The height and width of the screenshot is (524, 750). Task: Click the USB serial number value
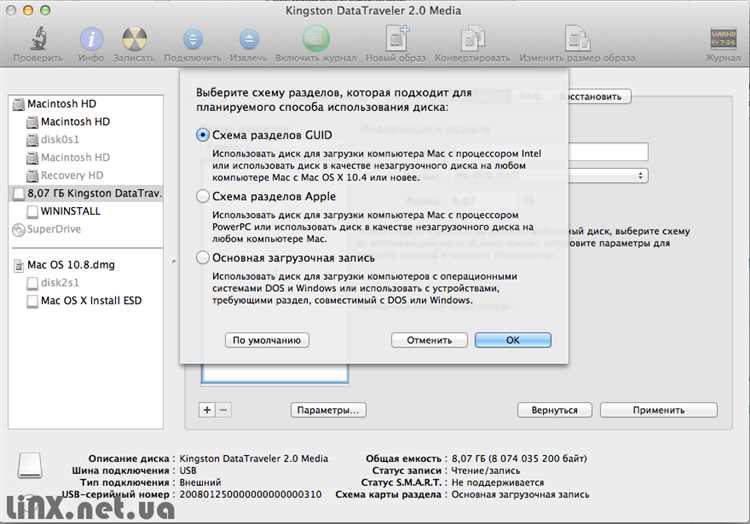[x=251, y=494]
